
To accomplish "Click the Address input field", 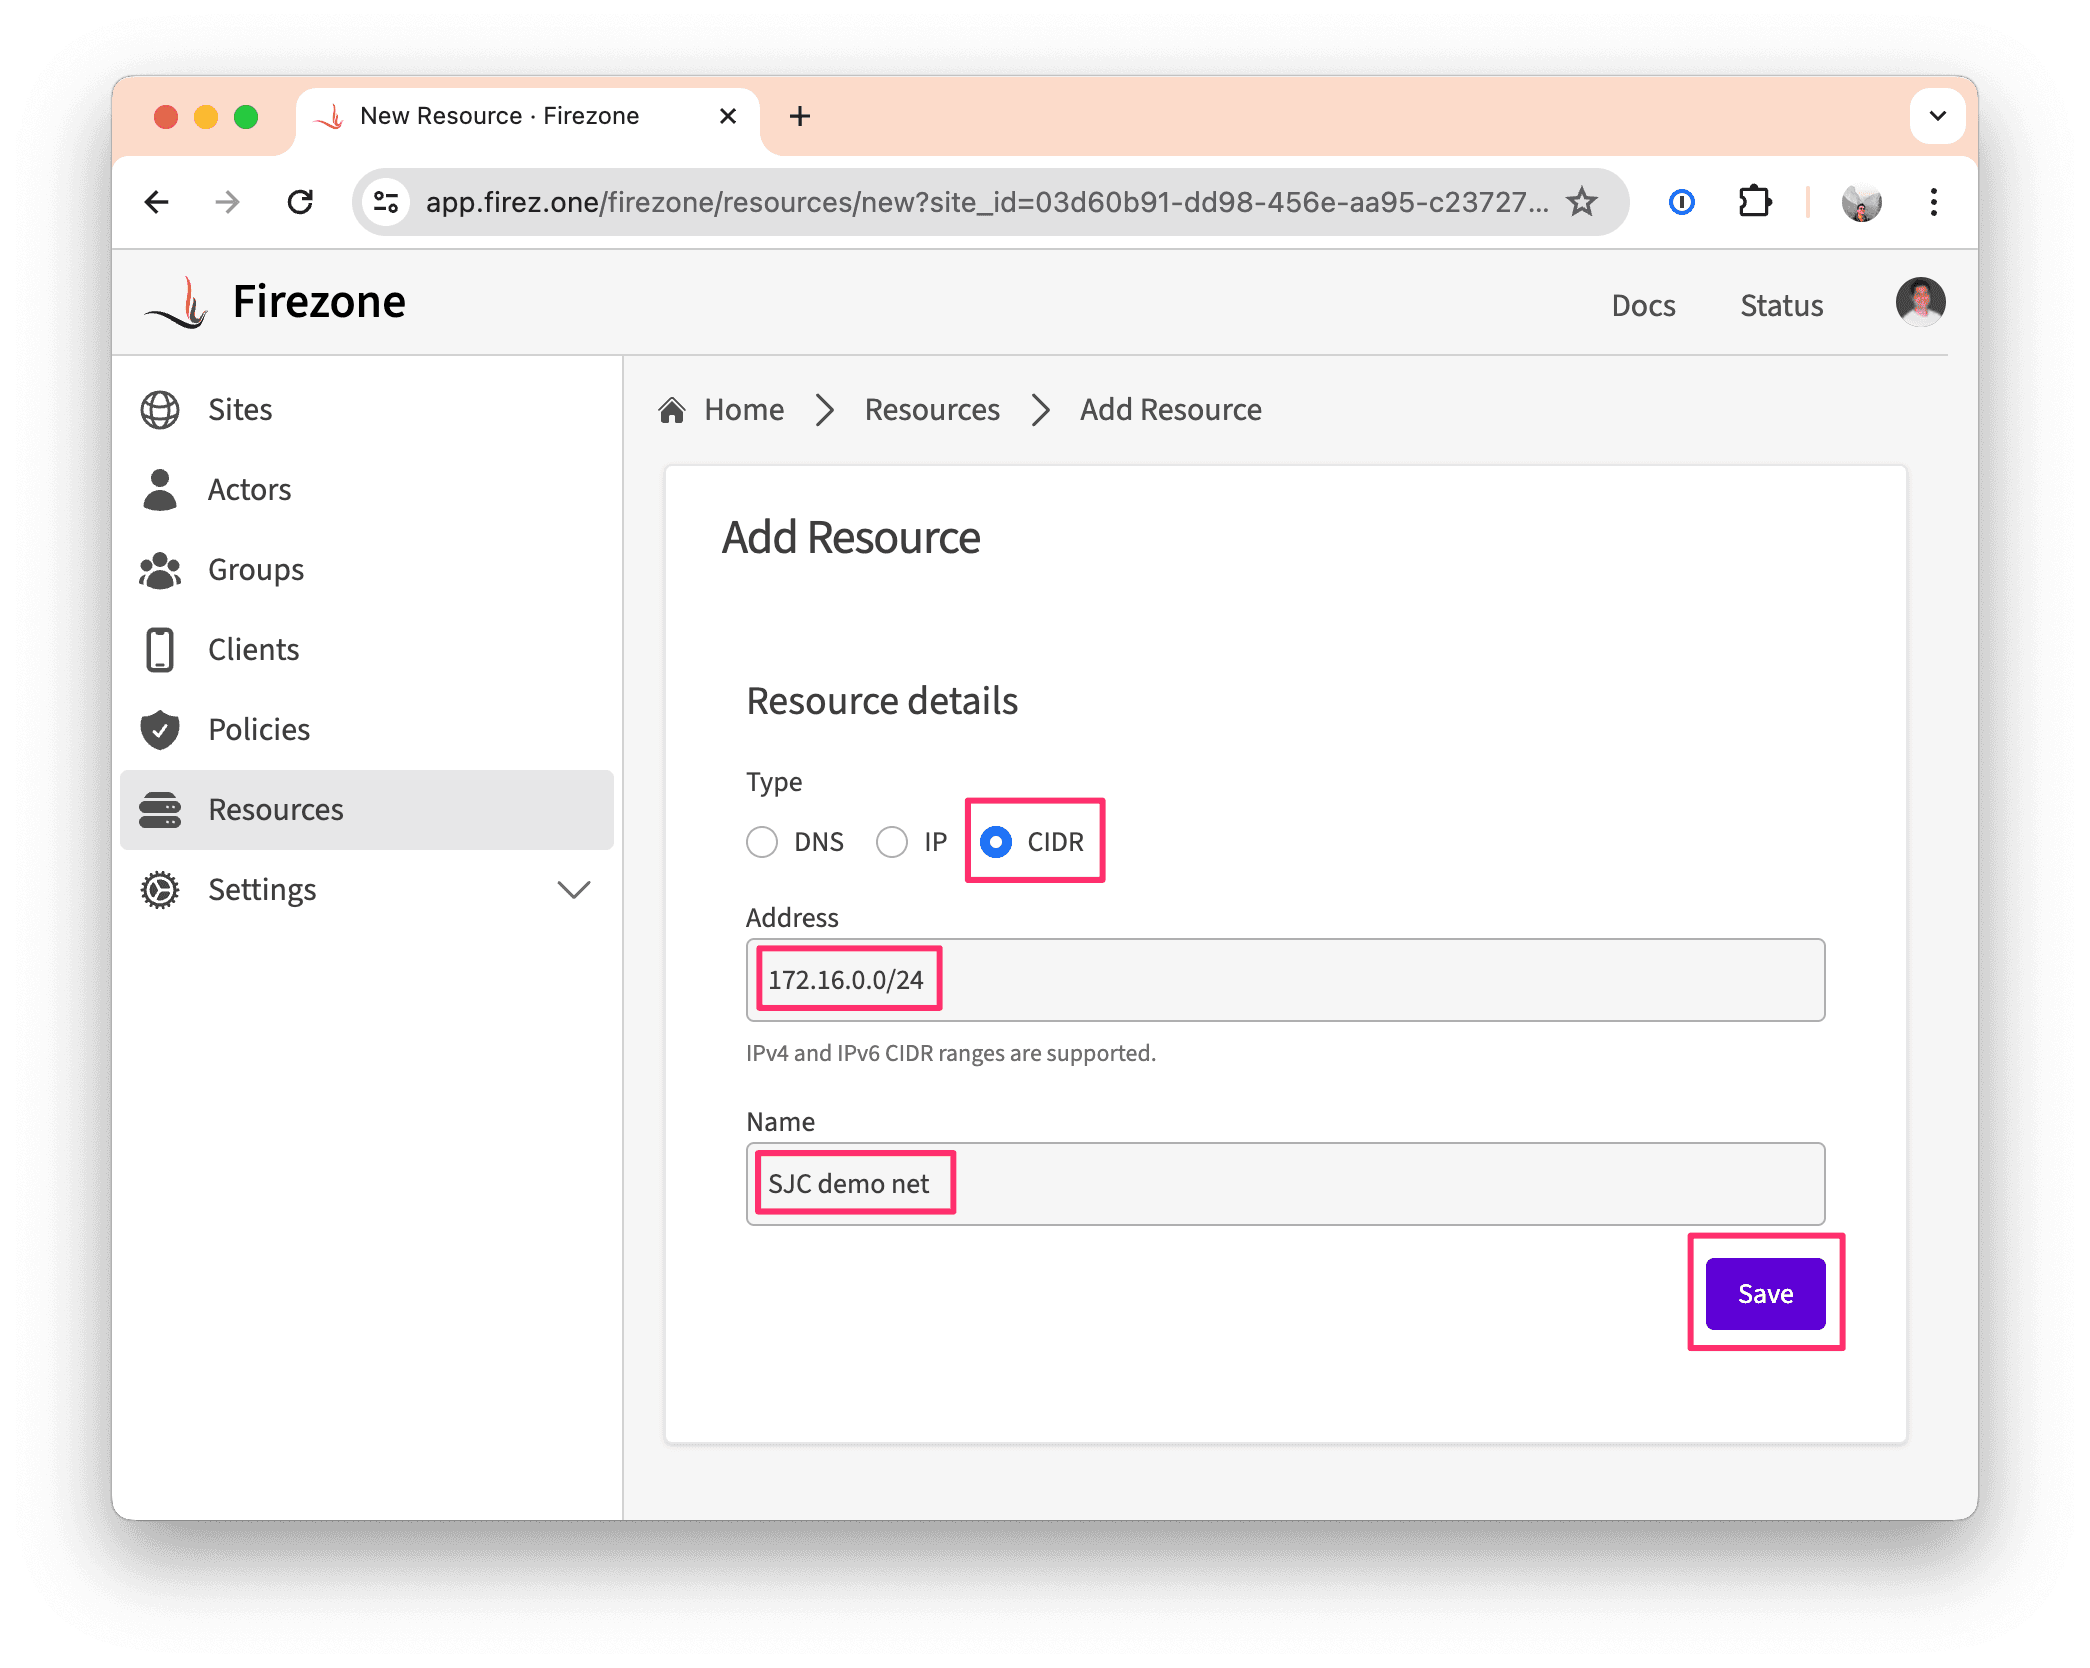I will pos(1283,980).
